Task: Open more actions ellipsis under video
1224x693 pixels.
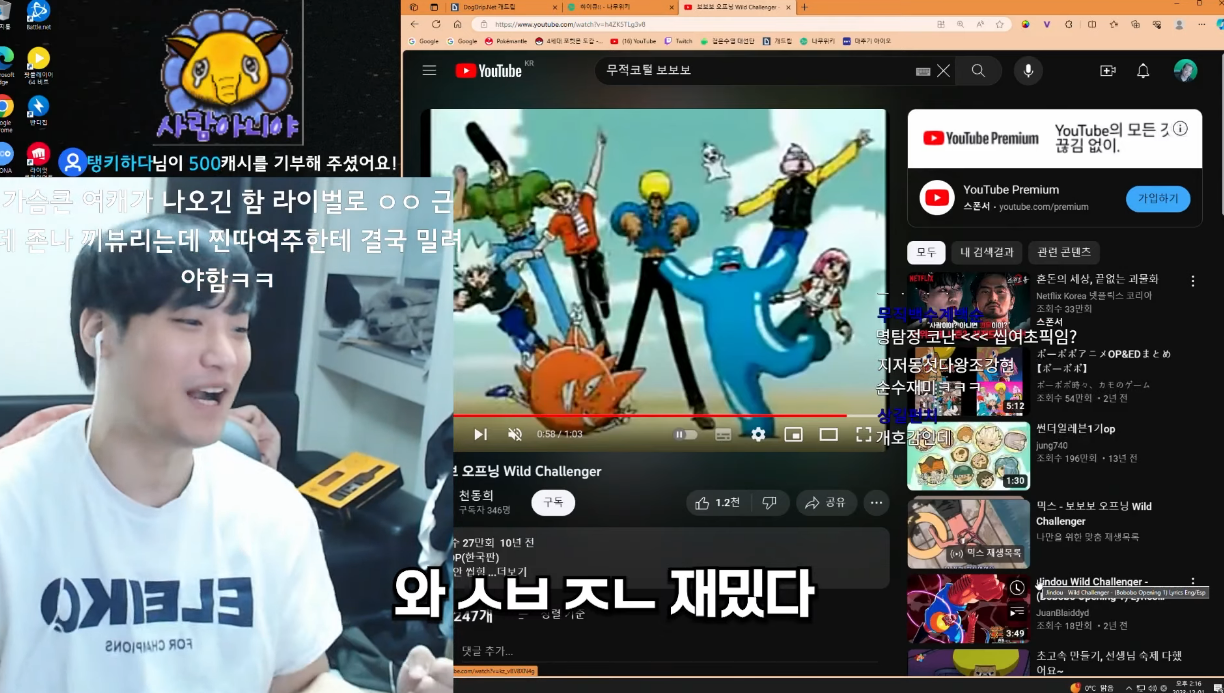Action: click(x=876, y=502)
